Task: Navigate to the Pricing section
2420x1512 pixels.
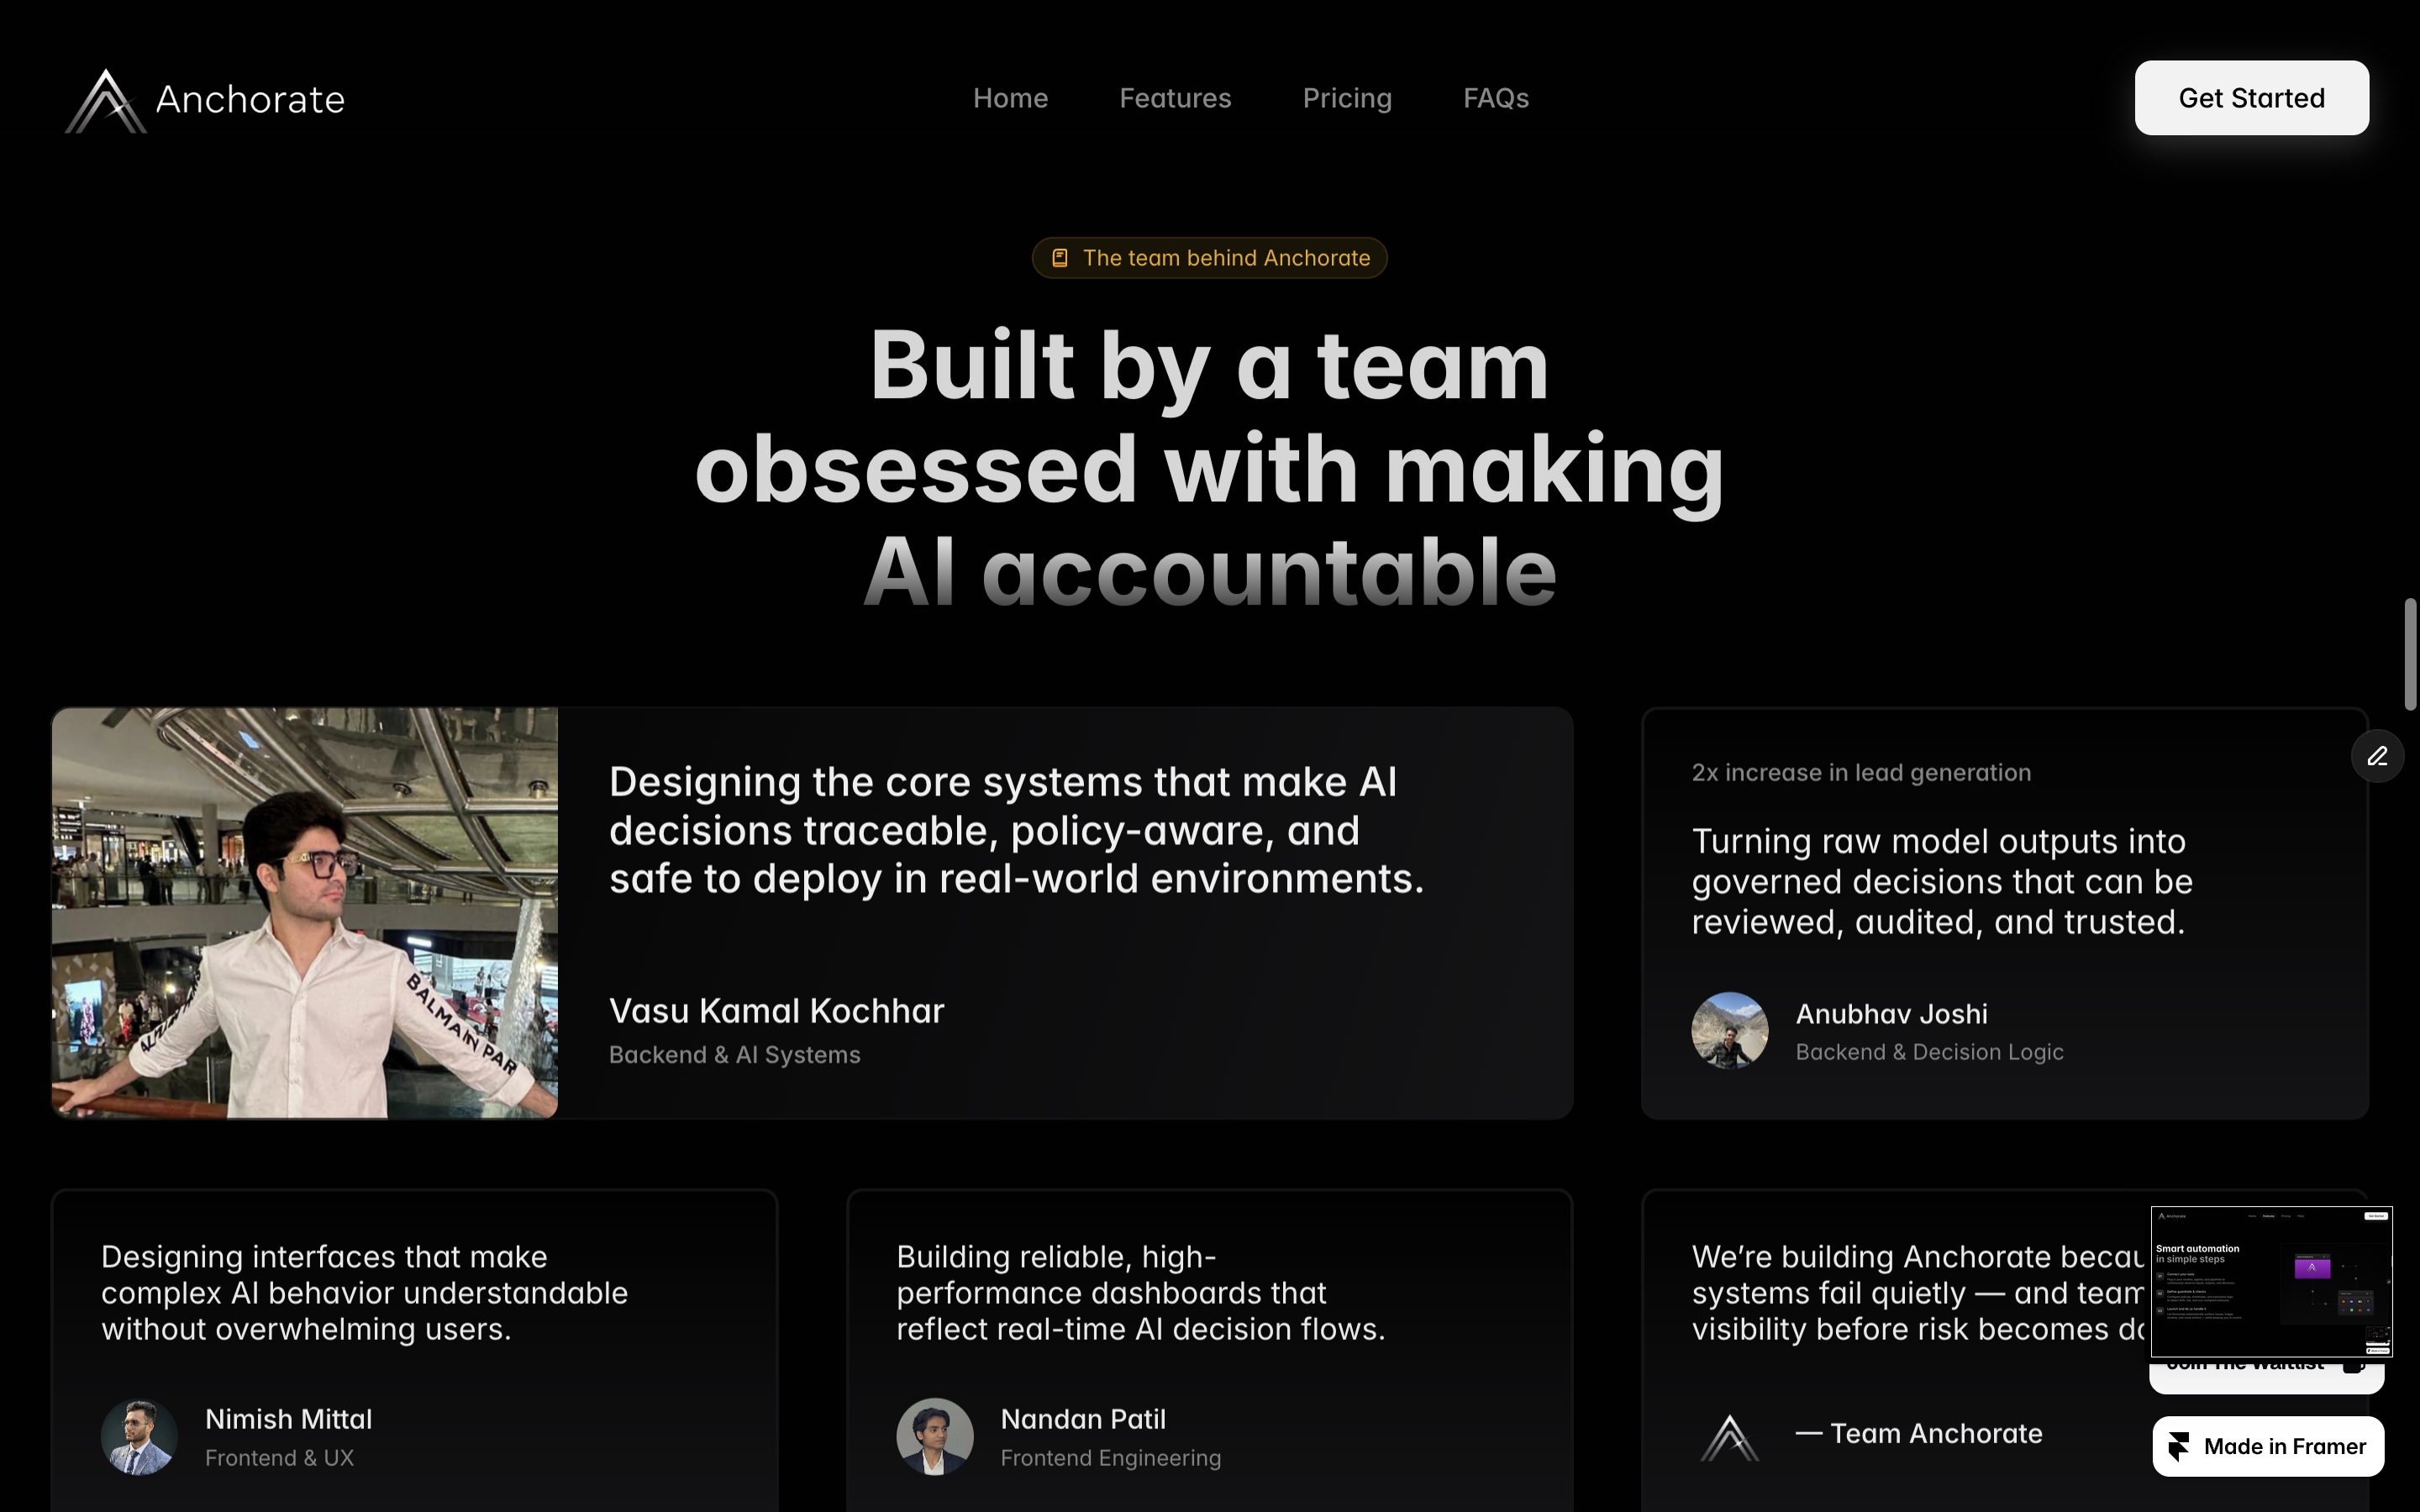Action: [1347, 98]
